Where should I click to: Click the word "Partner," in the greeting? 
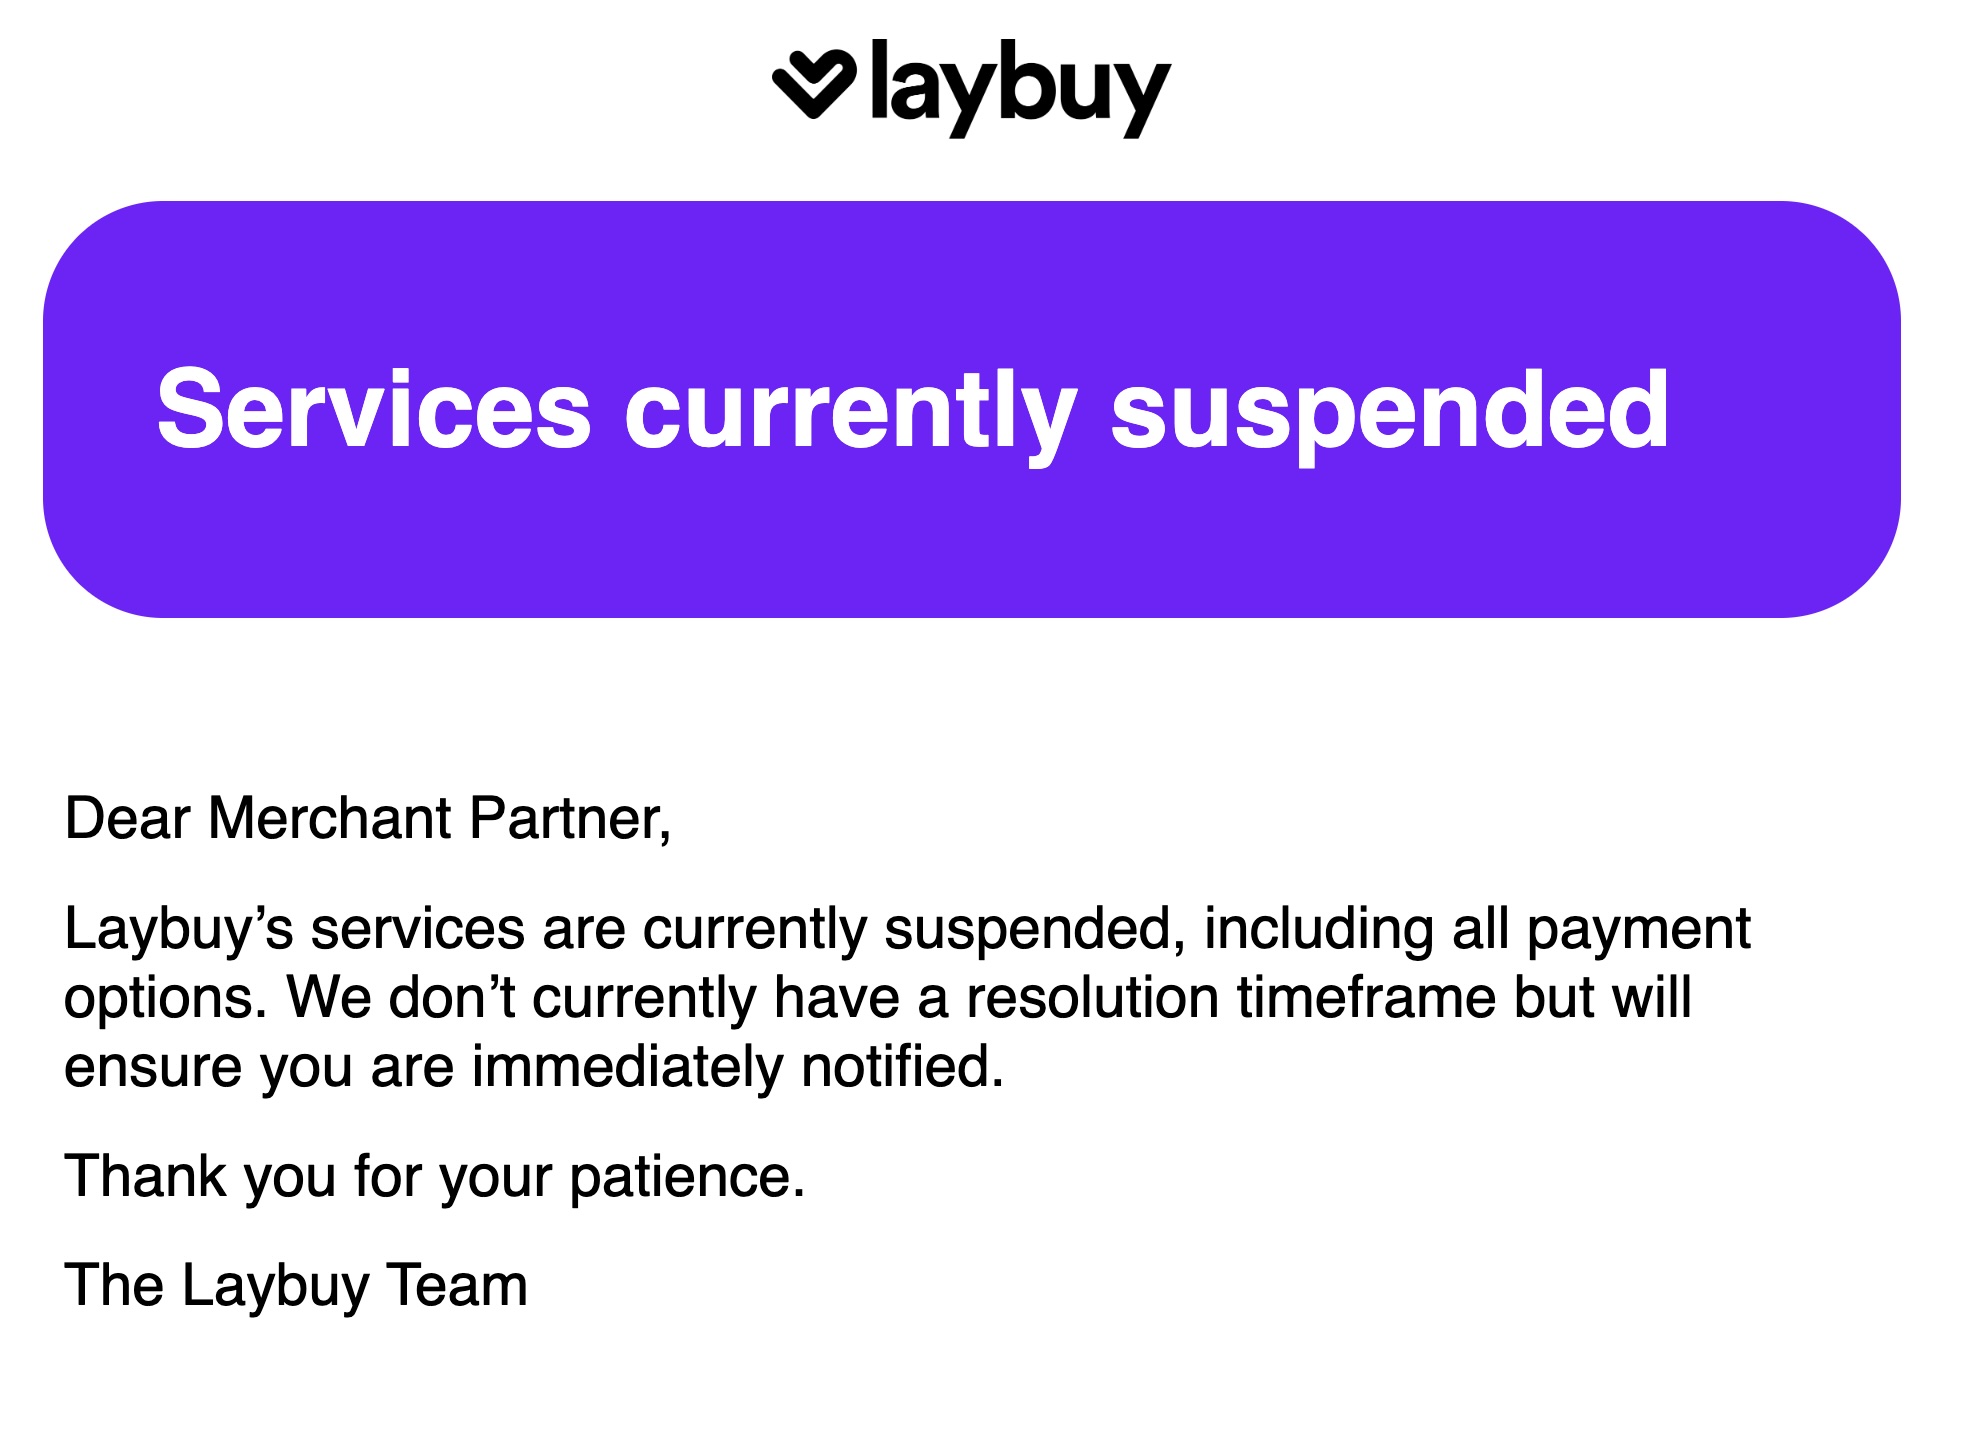point(570,818)
